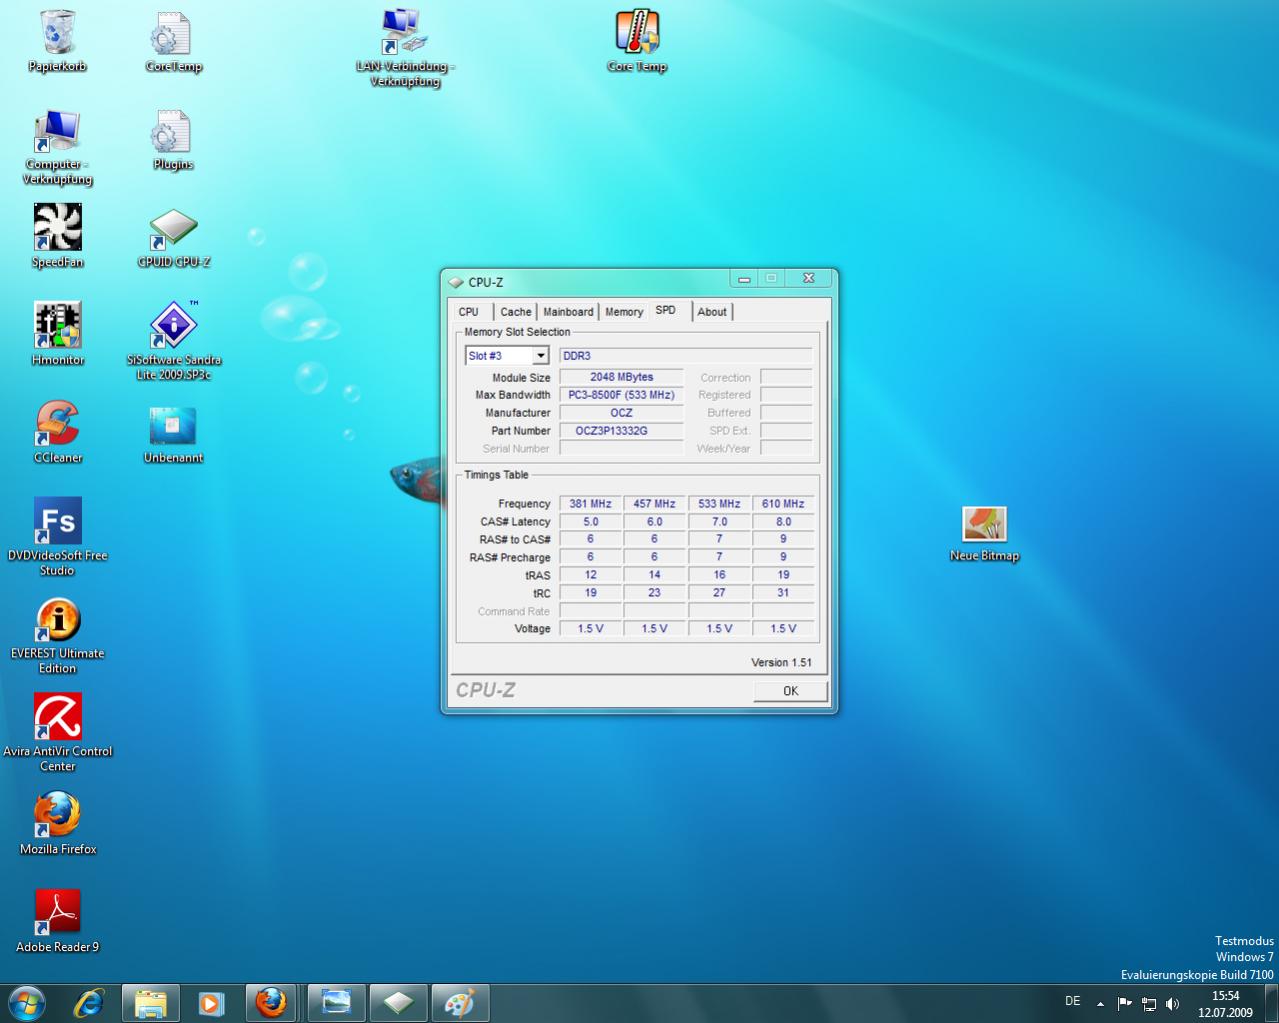
Task: Close the CPU-Z window
Action: pos(809,279)
